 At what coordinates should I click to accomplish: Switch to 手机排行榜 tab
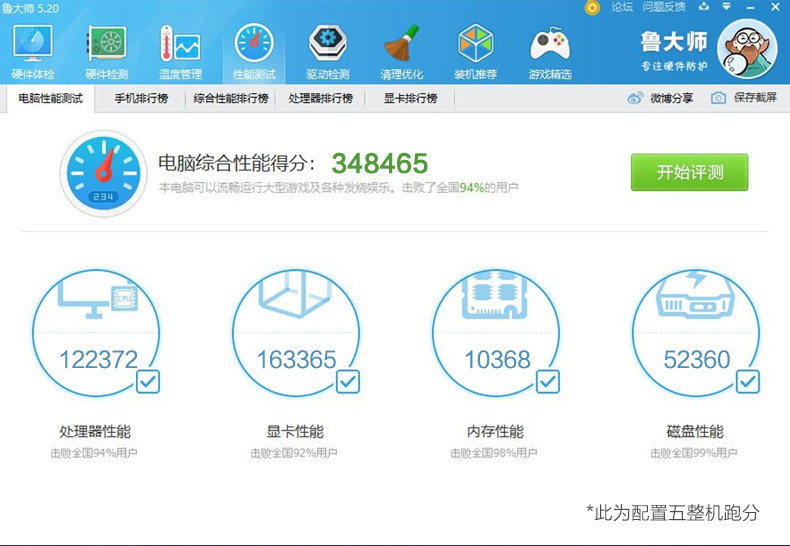tap(141, 98)
